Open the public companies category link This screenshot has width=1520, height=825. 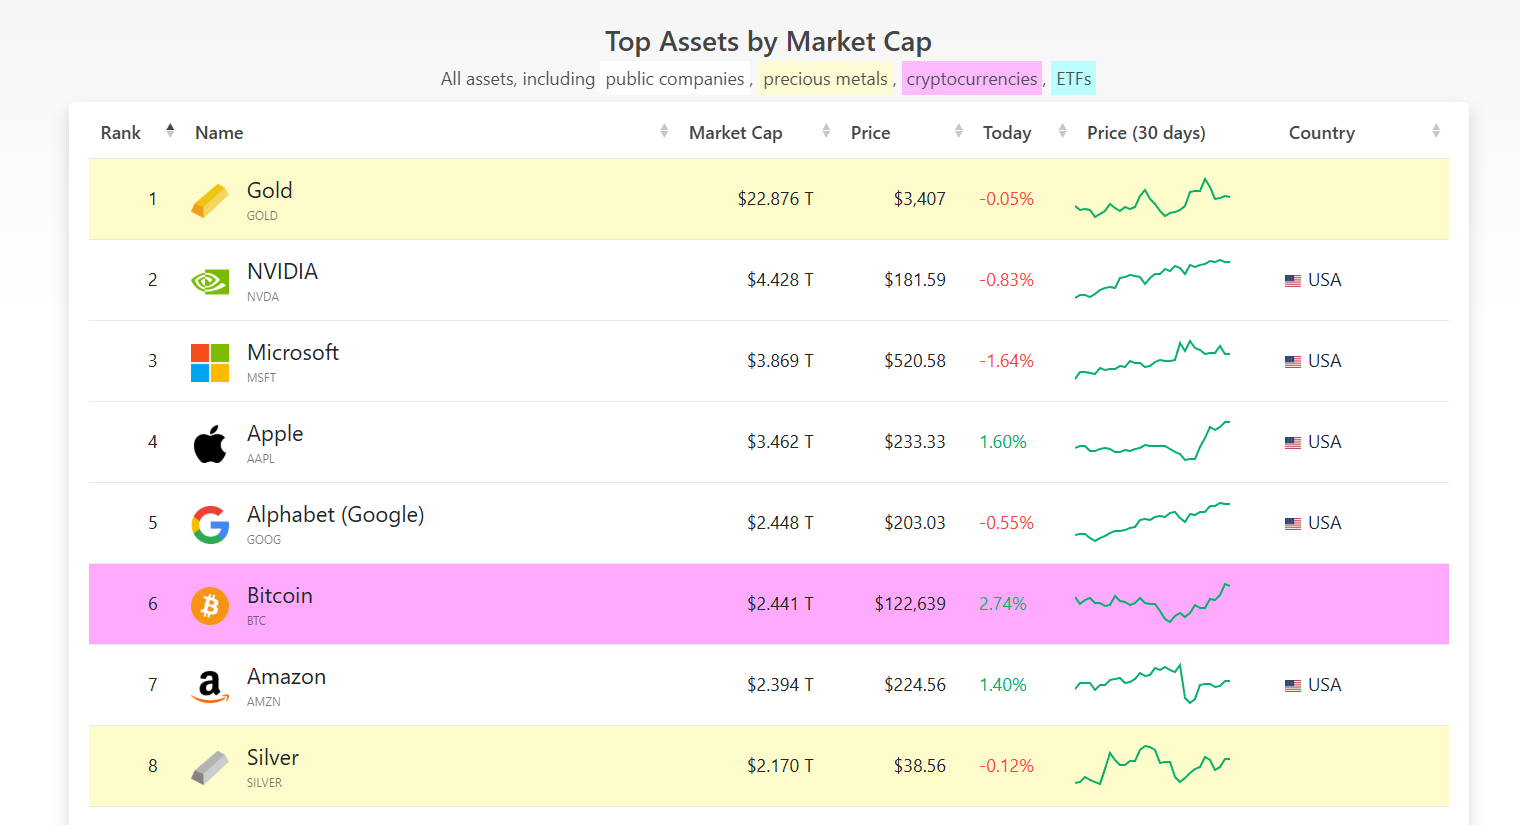coord(675,79)
